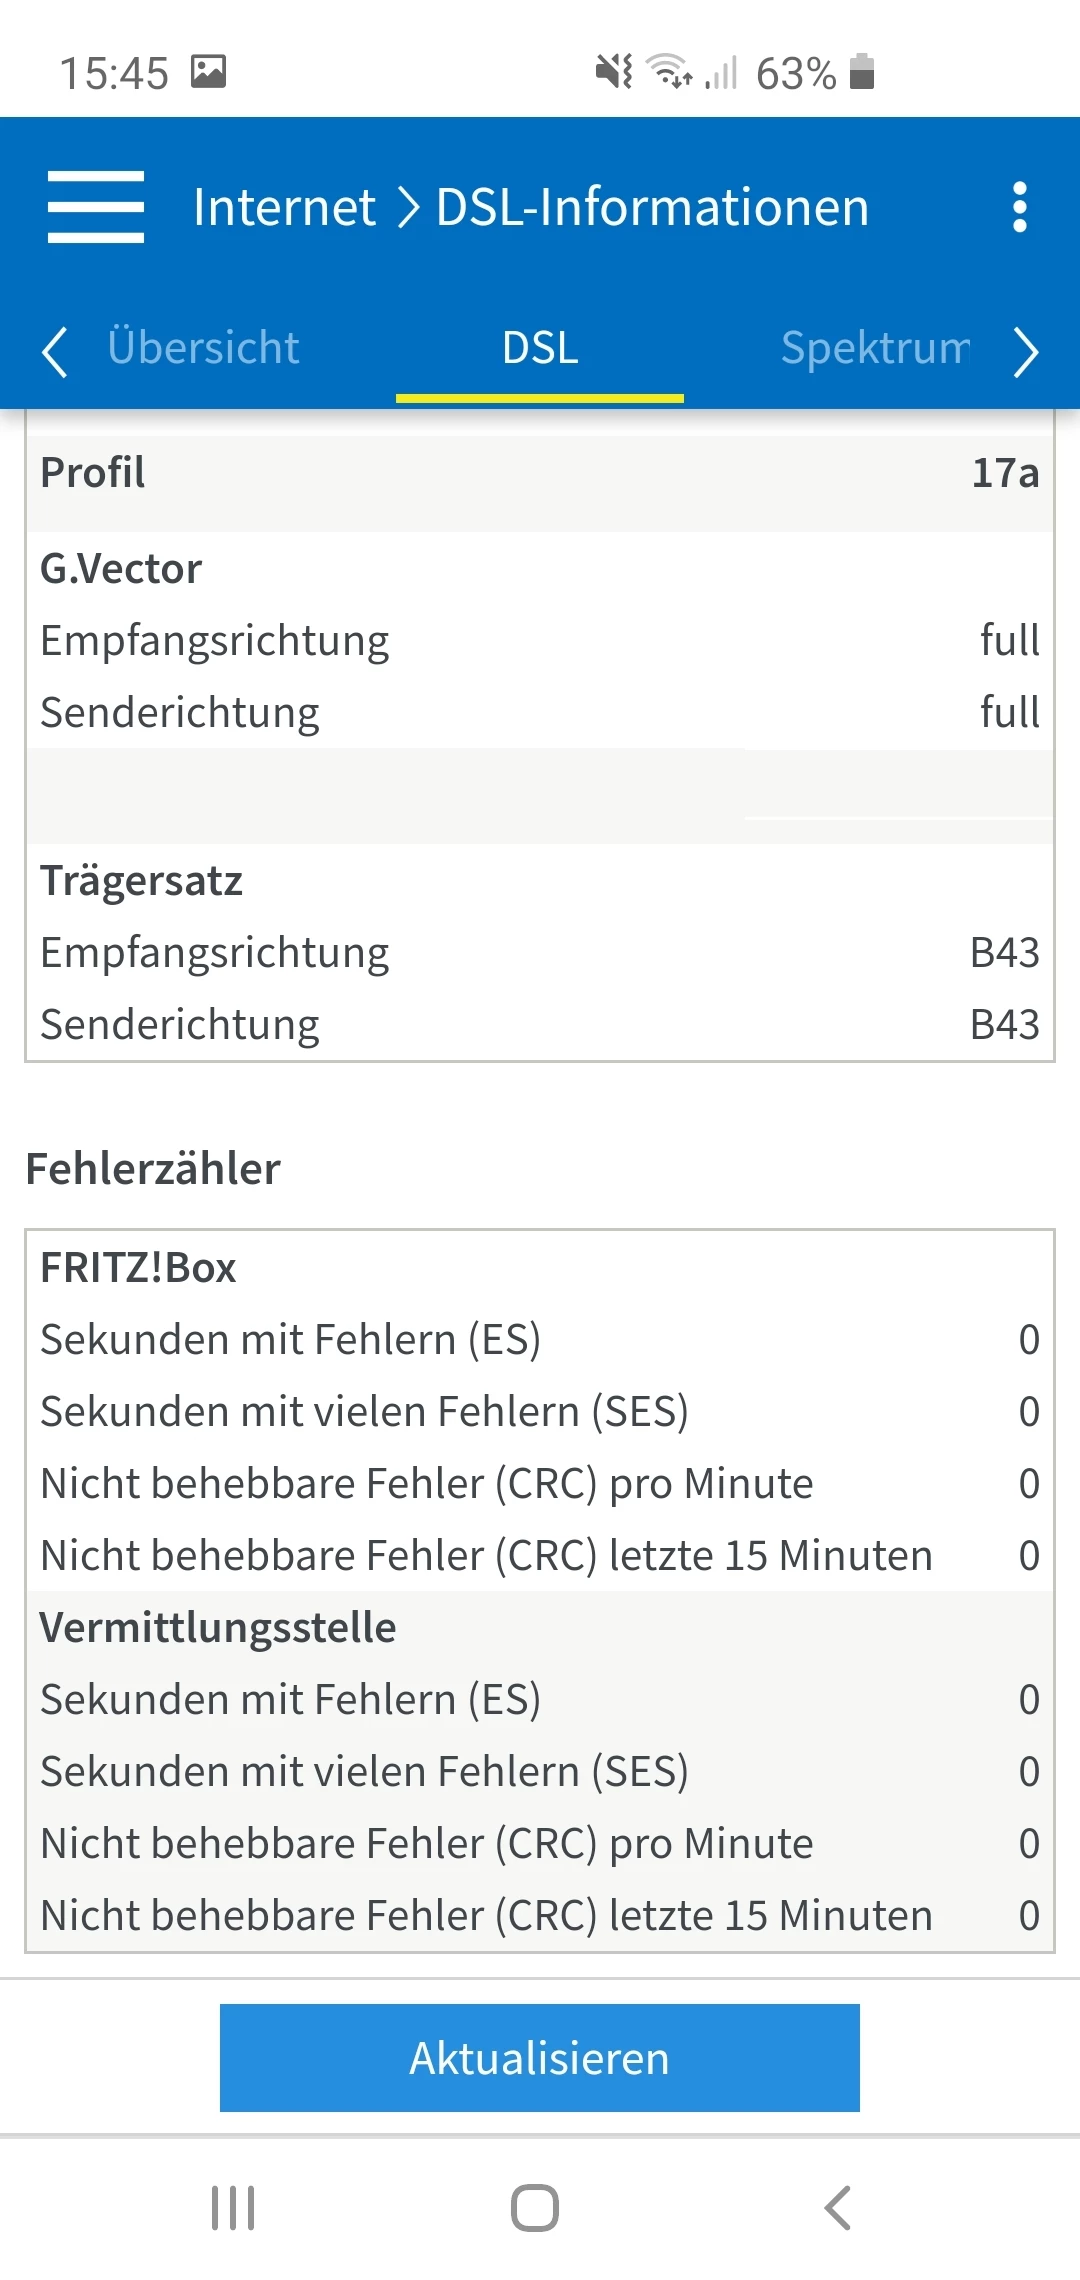Image resolution: width=1080 pixels, height=2280 pixels.
Task: Tap the Fehlerzähler section heading
Action: pyautogui.click(x=153, y=1169)
